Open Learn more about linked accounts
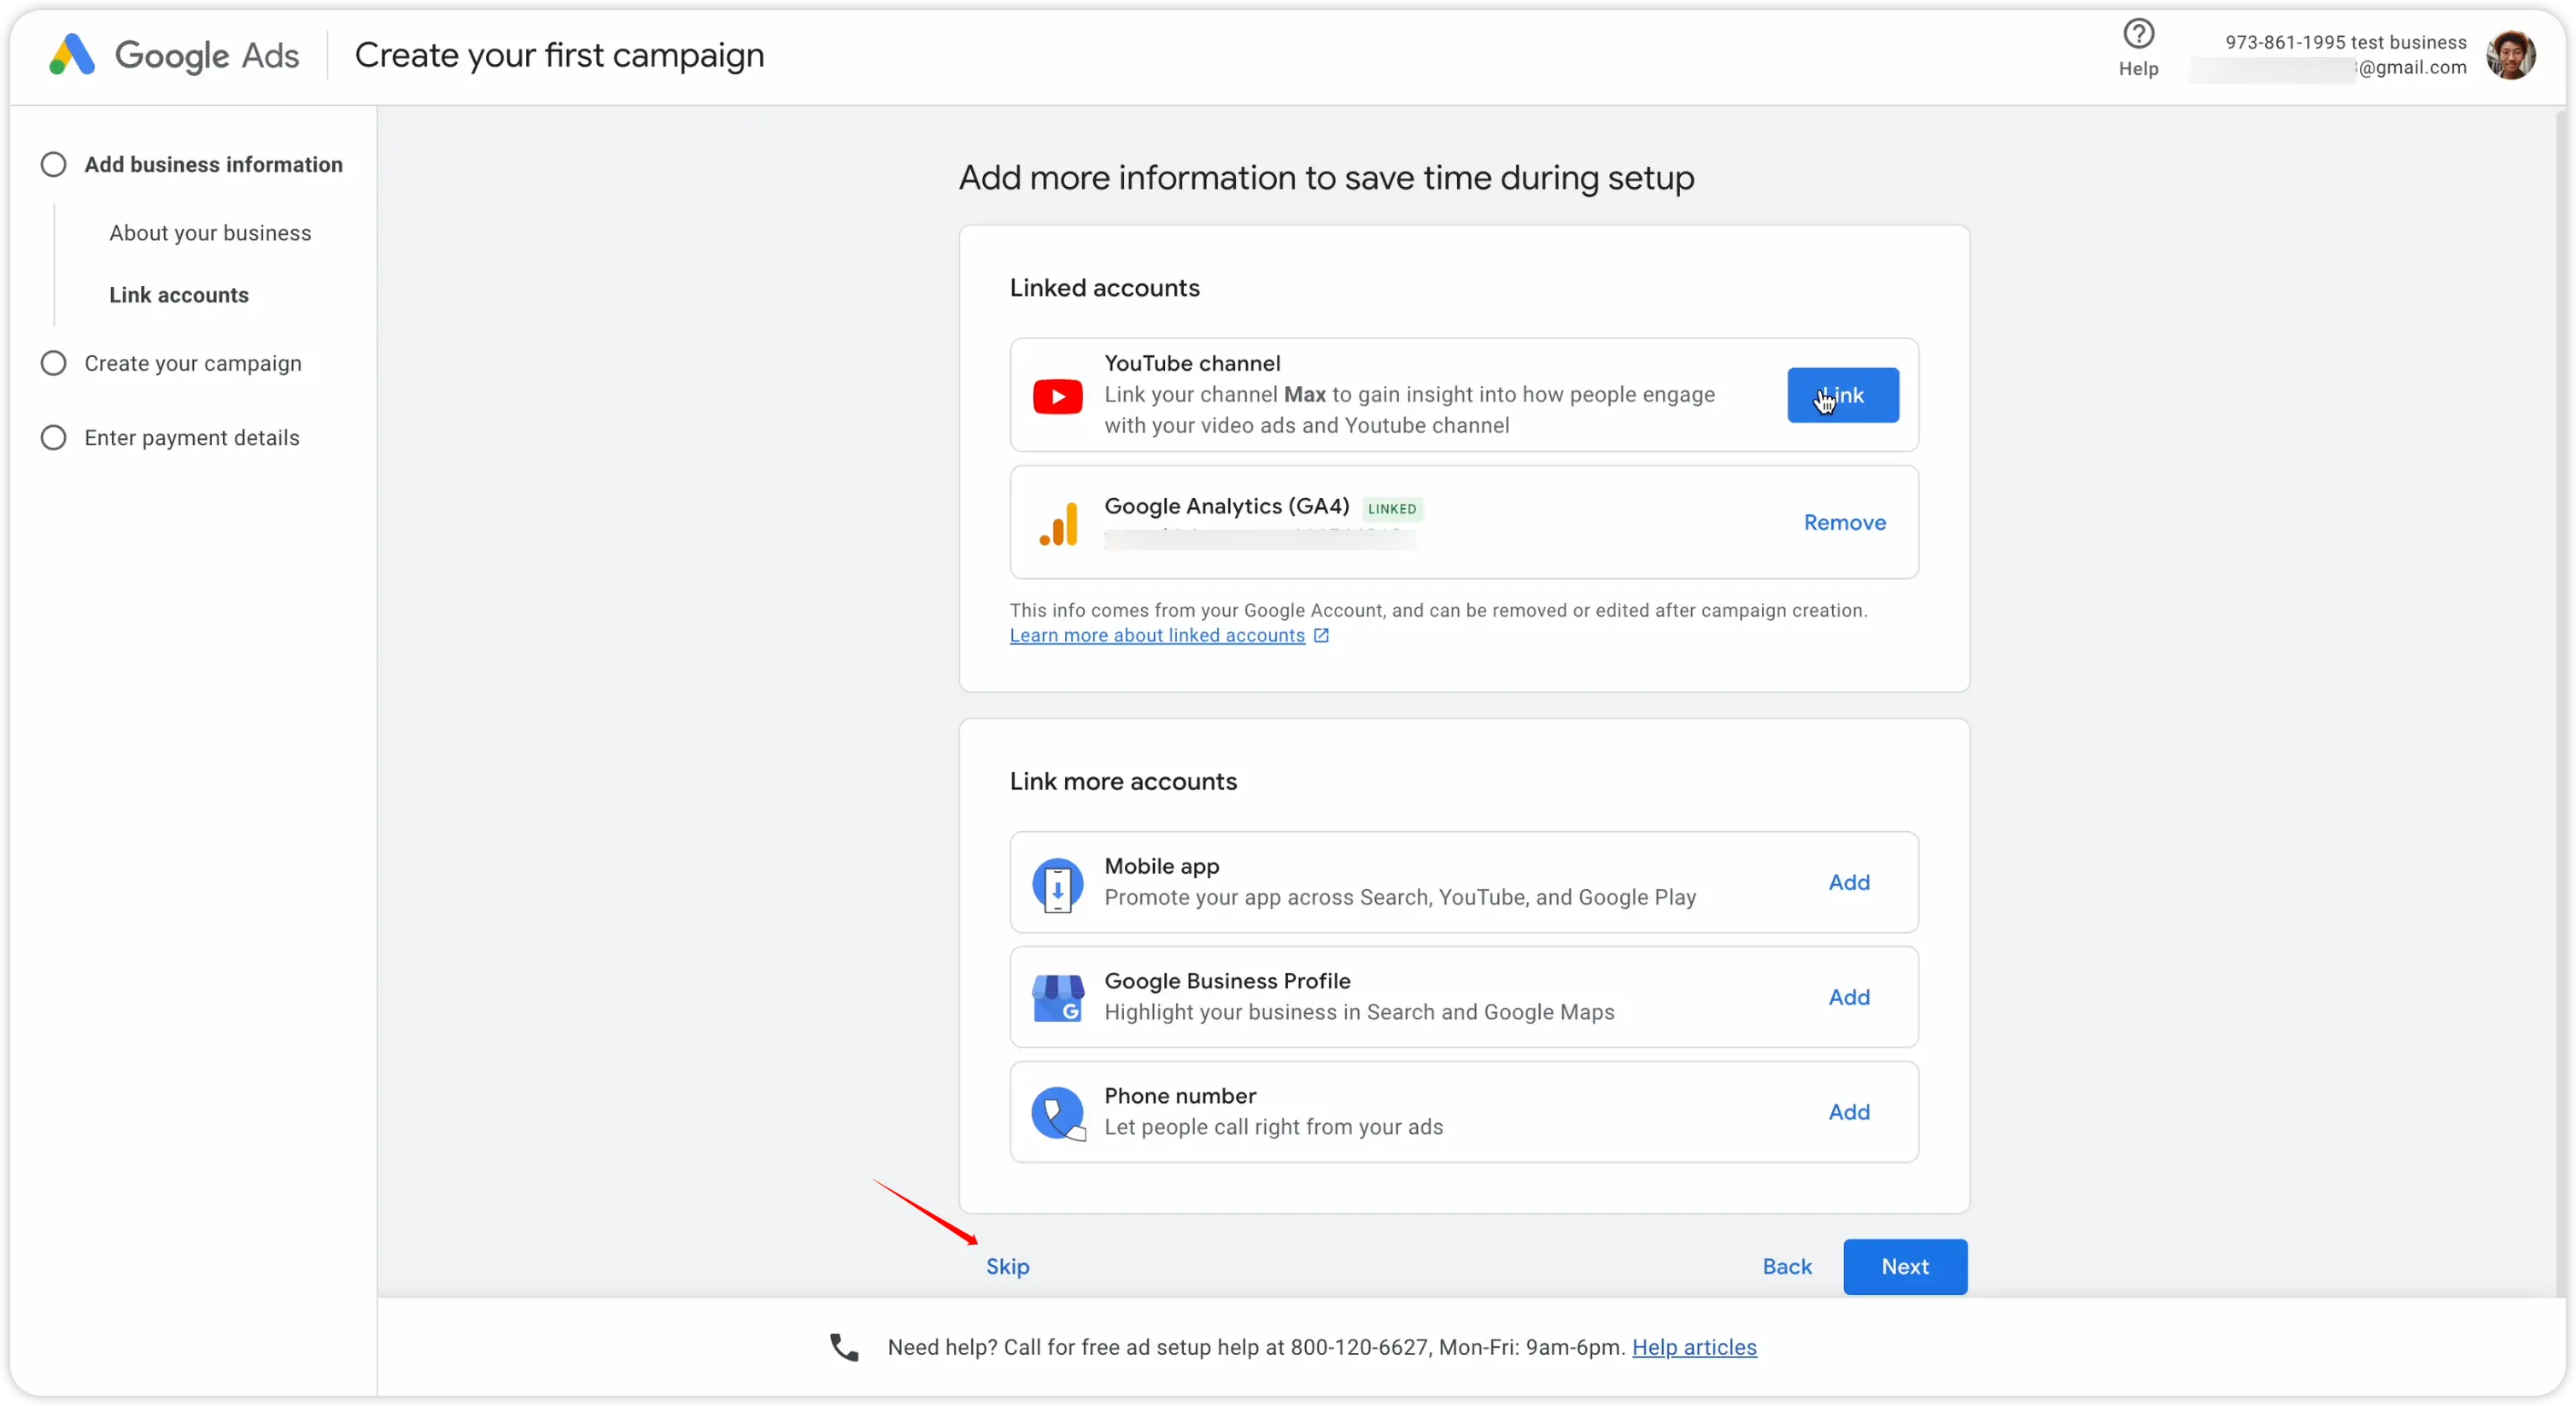Screen dimensions: 2576x1406 coord(1157,636)
